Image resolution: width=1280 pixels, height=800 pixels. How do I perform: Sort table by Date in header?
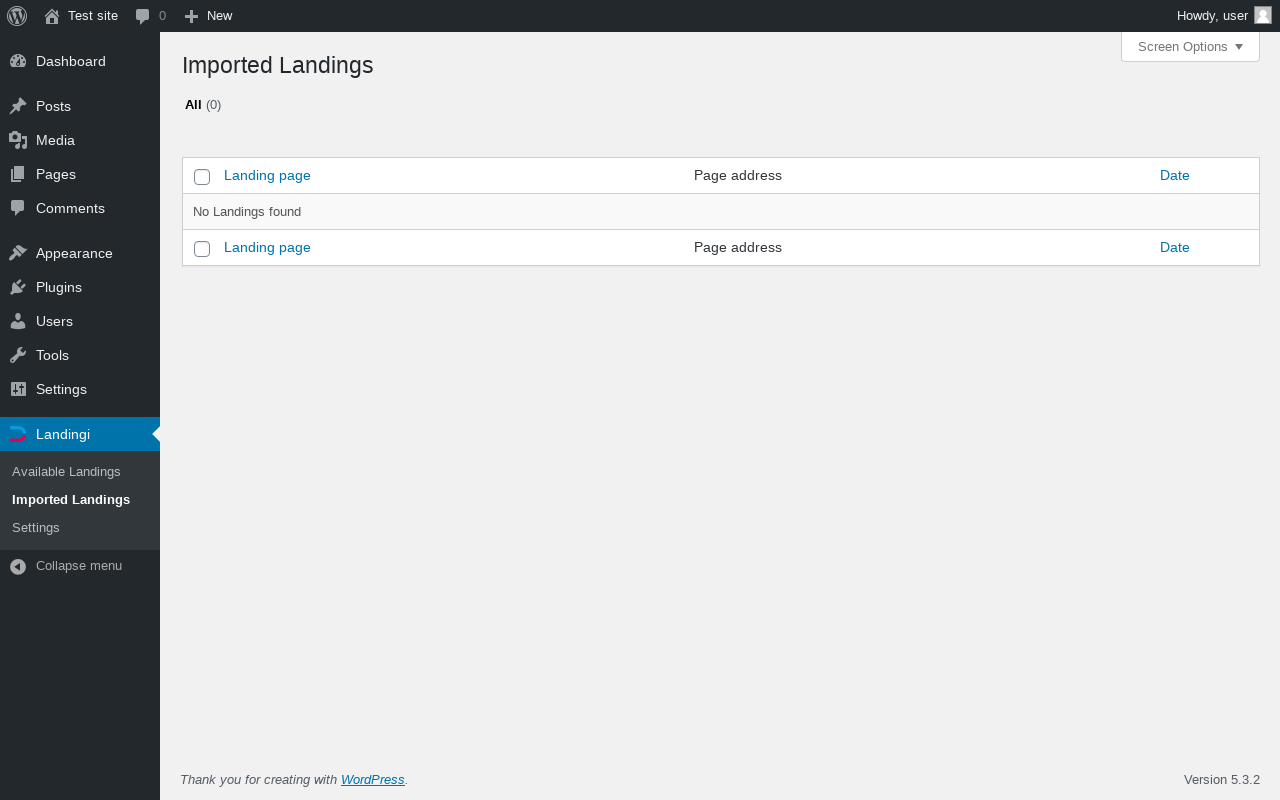pyautogui.click(x=1174, y=175)
